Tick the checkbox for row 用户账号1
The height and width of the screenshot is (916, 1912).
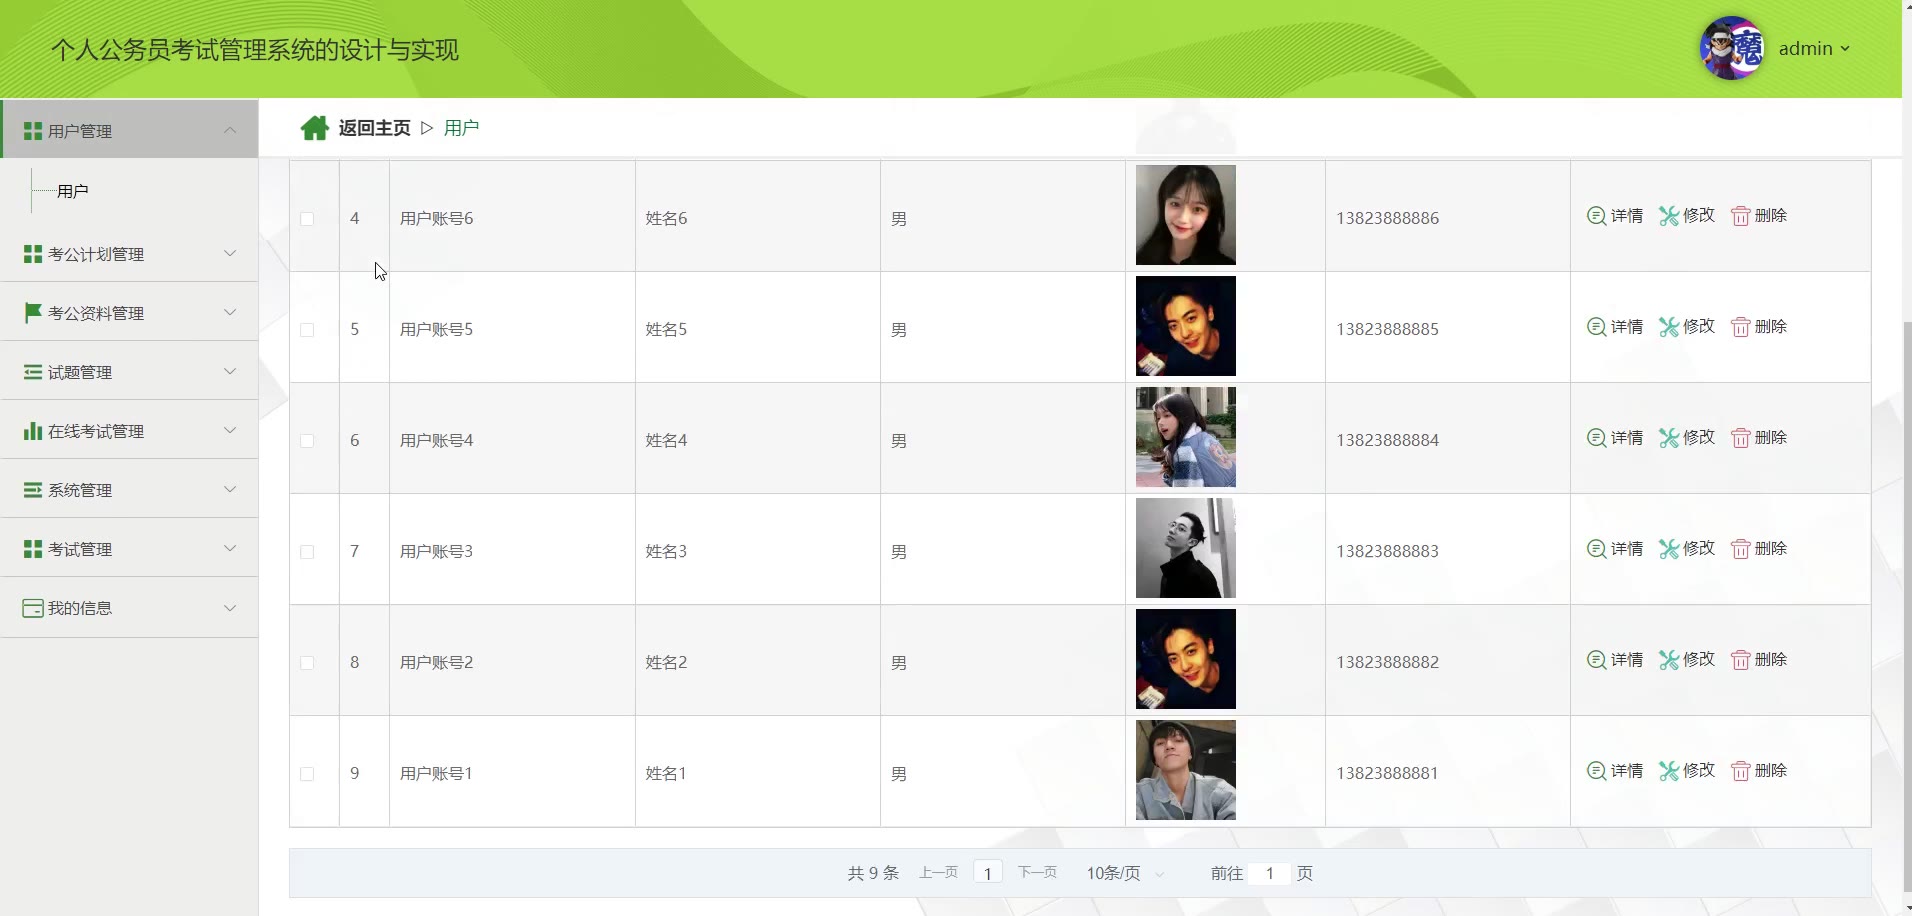pyautogui.click(x=307, y=774)
